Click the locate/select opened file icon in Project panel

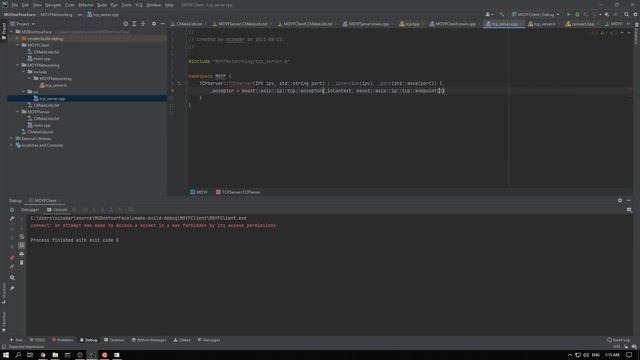(125, 24)
